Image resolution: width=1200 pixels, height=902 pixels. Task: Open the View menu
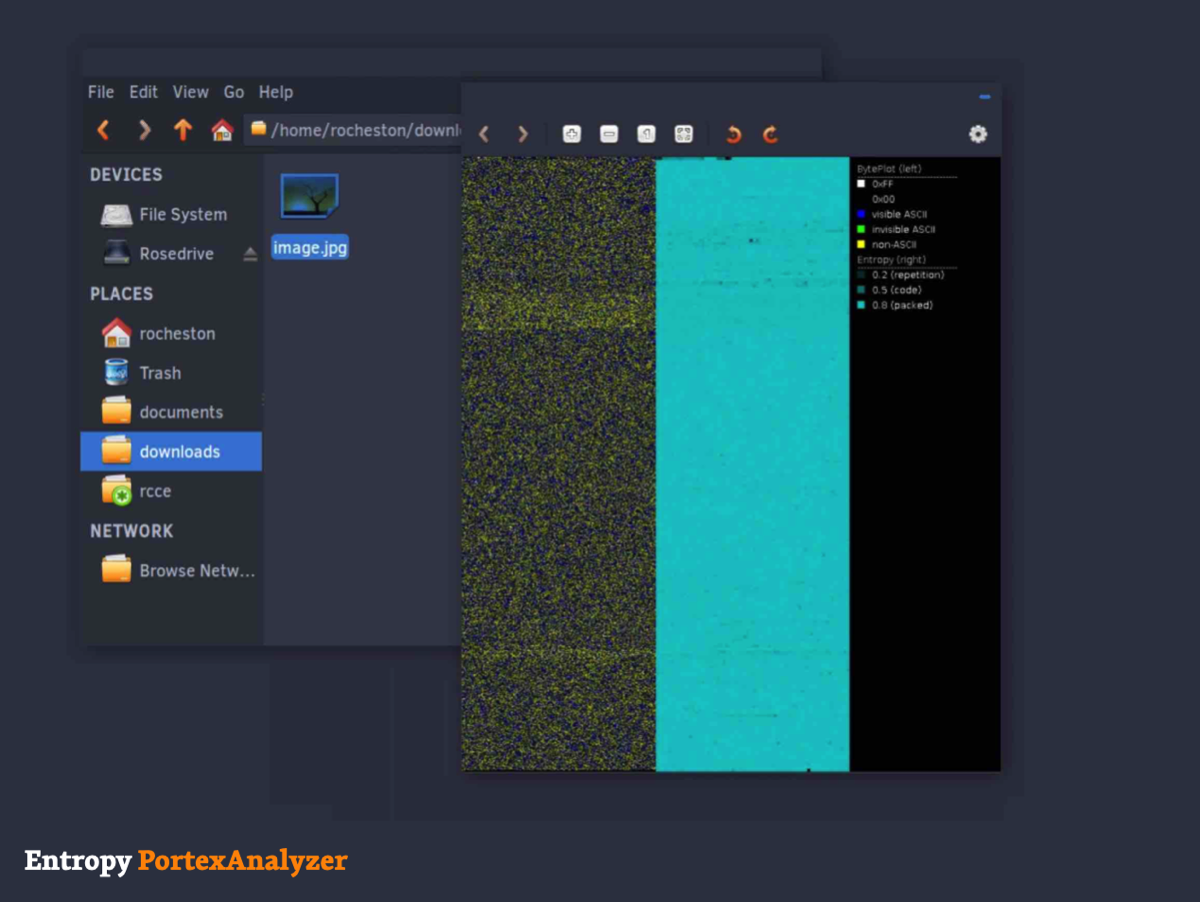(190, 92)
